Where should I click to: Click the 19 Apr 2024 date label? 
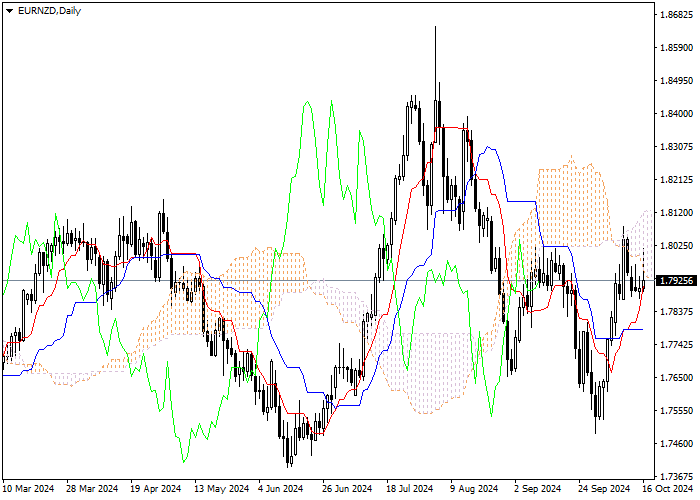(156, 489)
